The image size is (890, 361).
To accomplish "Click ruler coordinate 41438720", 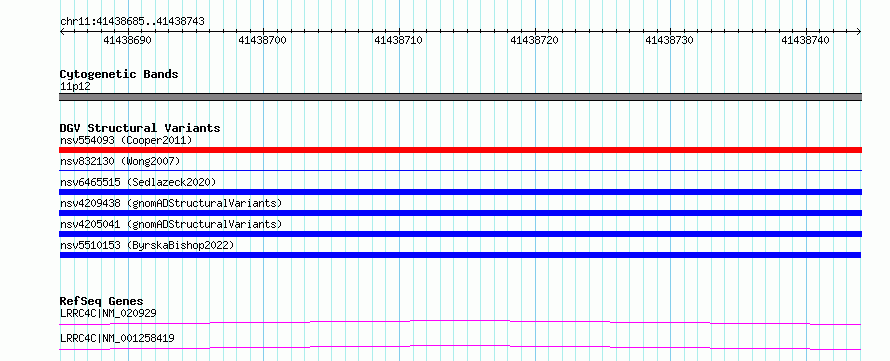I will pos(534,40).
